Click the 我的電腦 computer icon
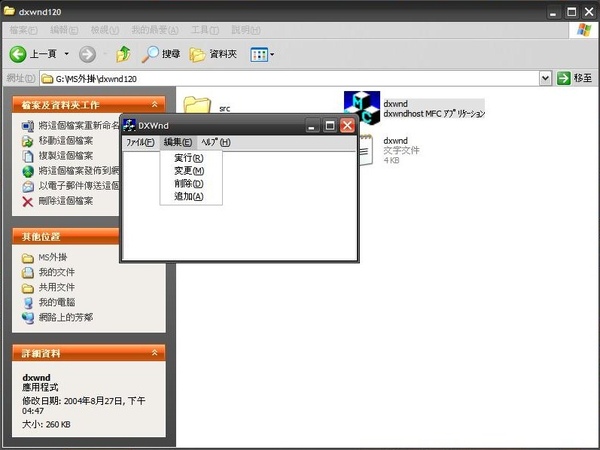Viewport: 600px width, 450px height. (x=28, y=303)
